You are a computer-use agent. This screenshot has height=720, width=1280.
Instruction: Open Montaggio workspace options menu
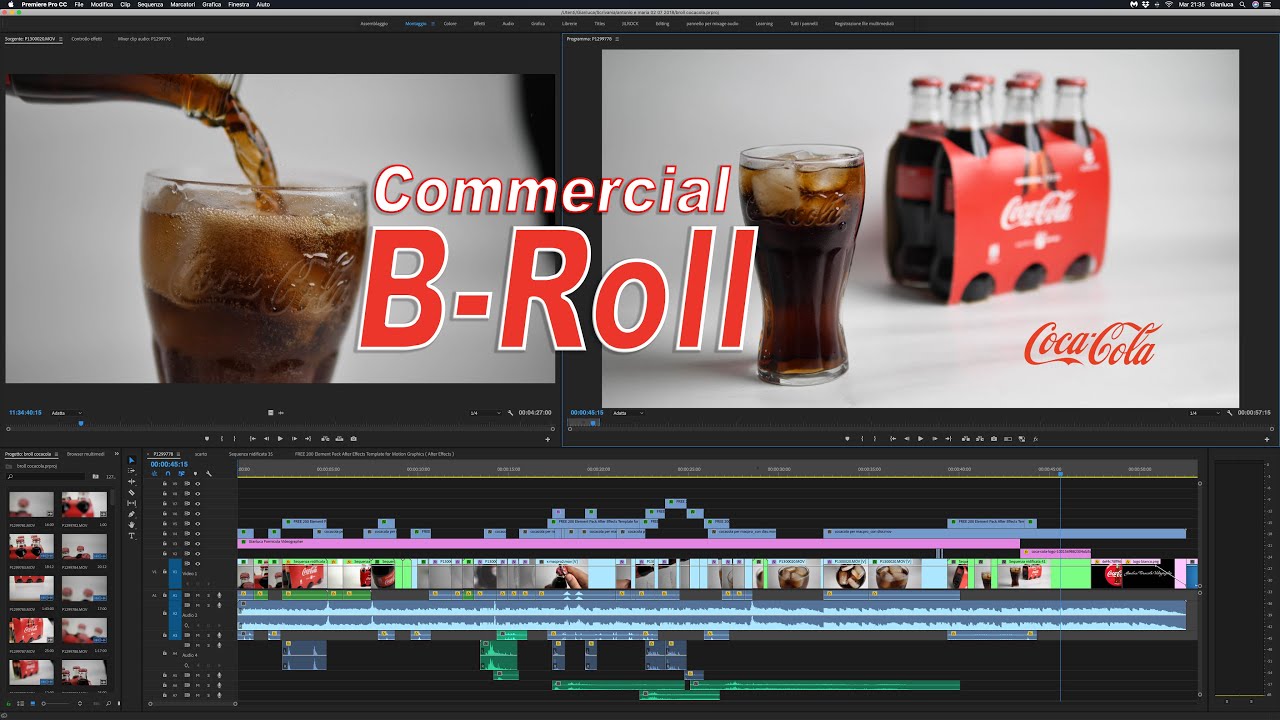coord(432,22)
